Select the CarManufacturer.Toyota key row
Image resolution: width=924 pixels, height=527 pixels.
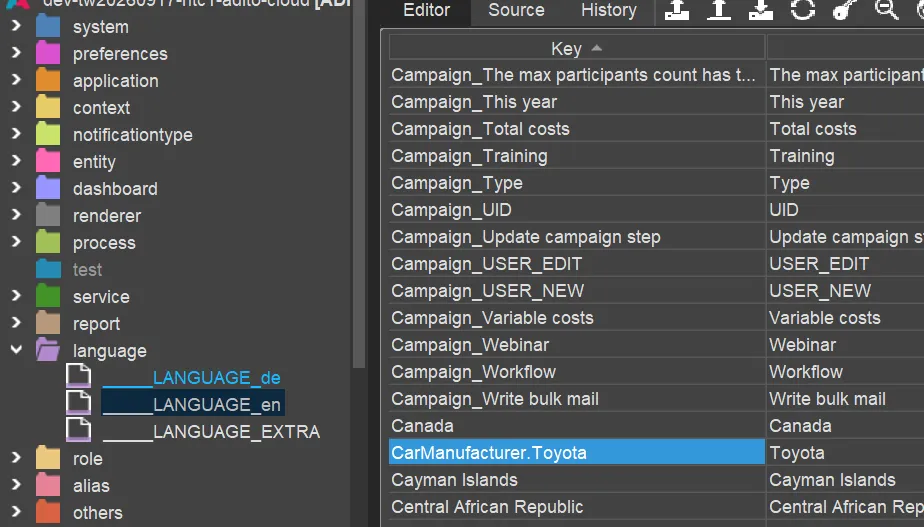click(576, 453)
